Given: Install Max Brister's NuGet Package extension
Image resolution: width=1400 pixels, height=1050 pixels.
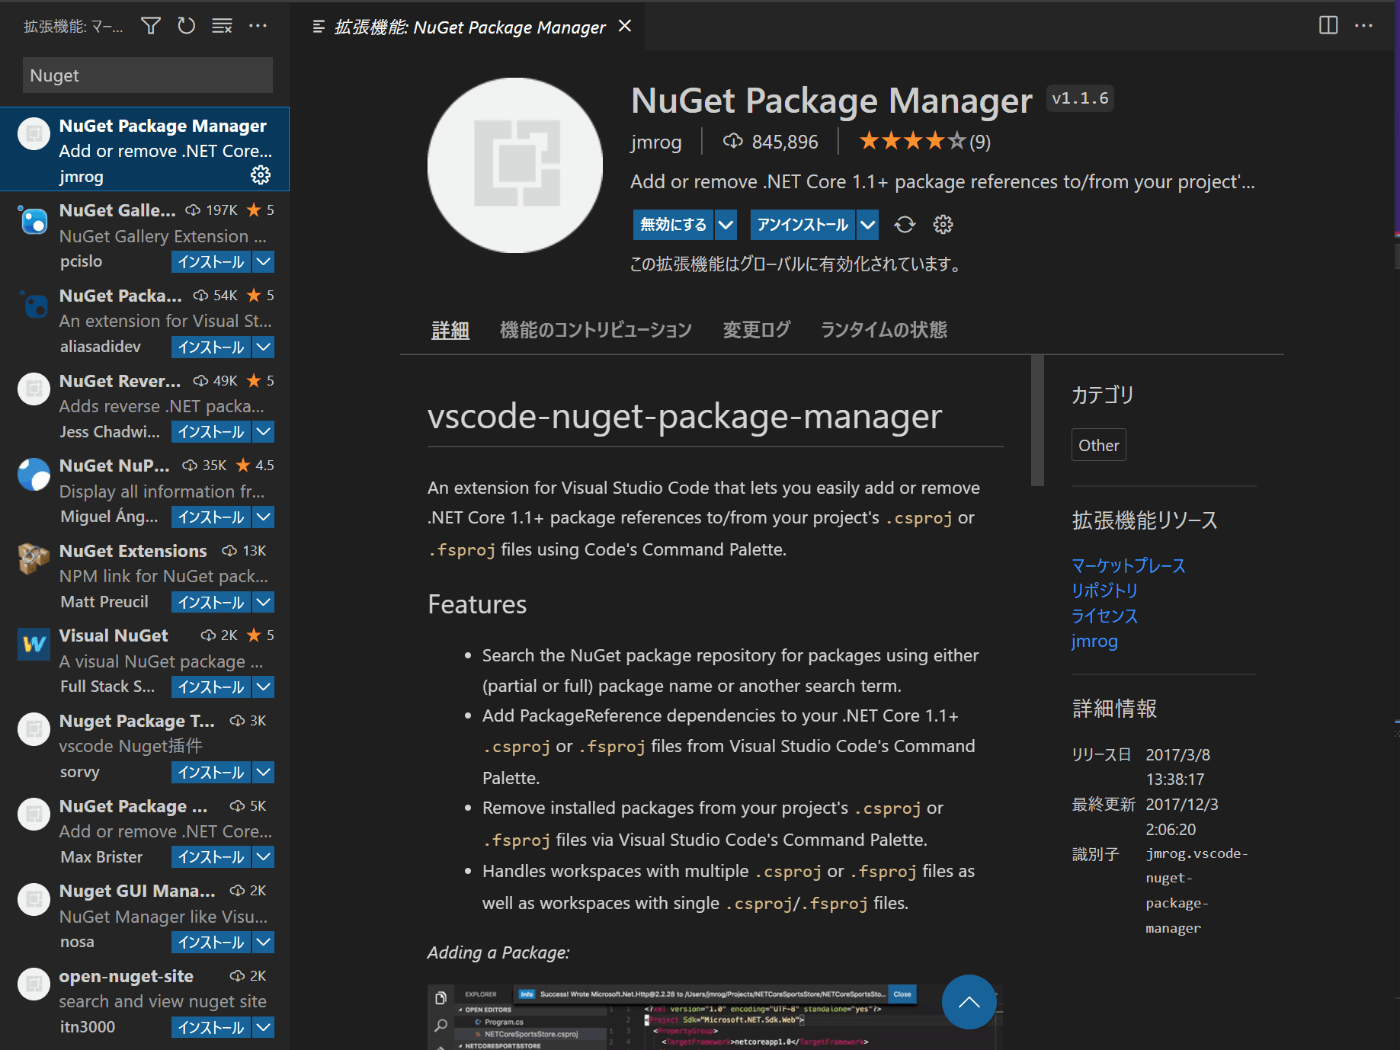Looking at the screenshot, I should (x=211, y=857).
